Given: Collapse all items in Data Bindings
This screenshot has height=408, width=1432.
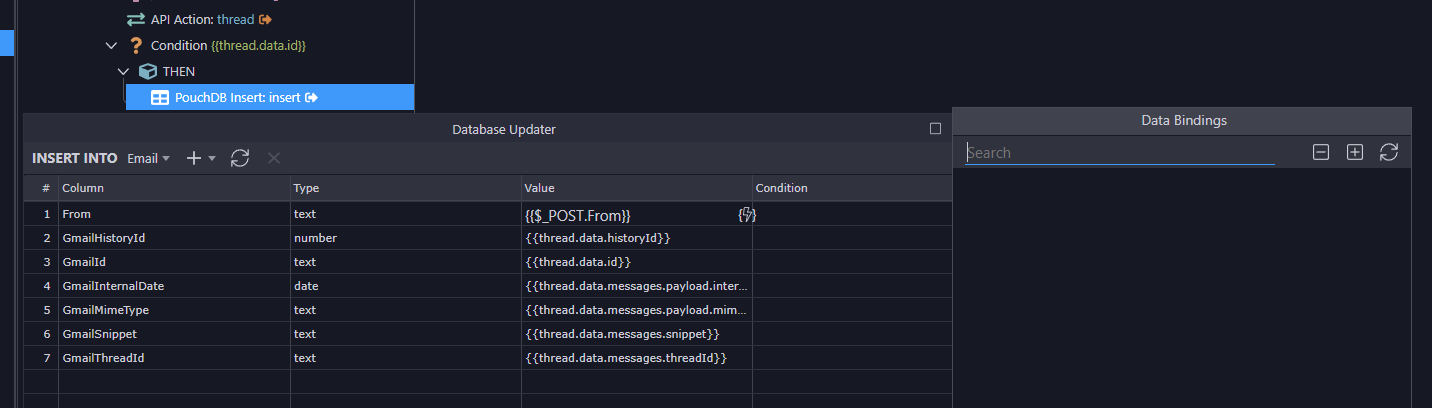Looking at the screenshot, I should 1320,152.
